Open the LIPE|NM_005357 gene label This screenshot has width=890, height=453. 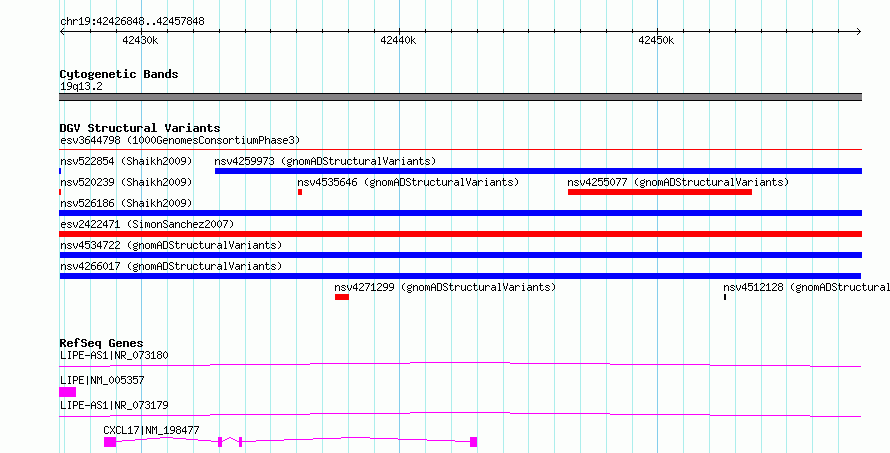point(103,380)
